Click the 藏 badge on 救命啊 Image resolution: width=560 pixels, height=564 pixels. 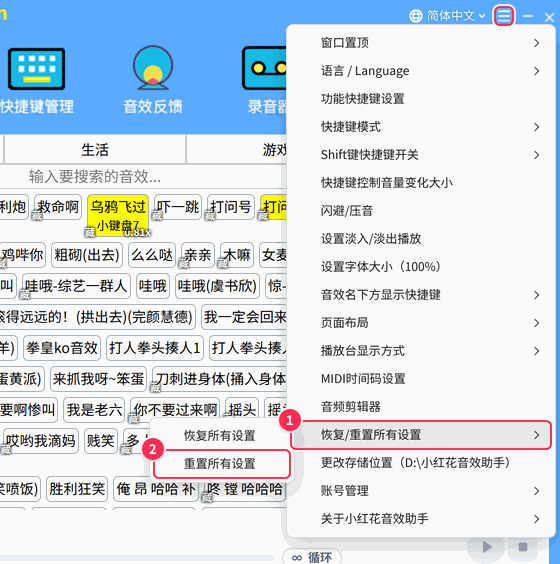pos(37,216)
